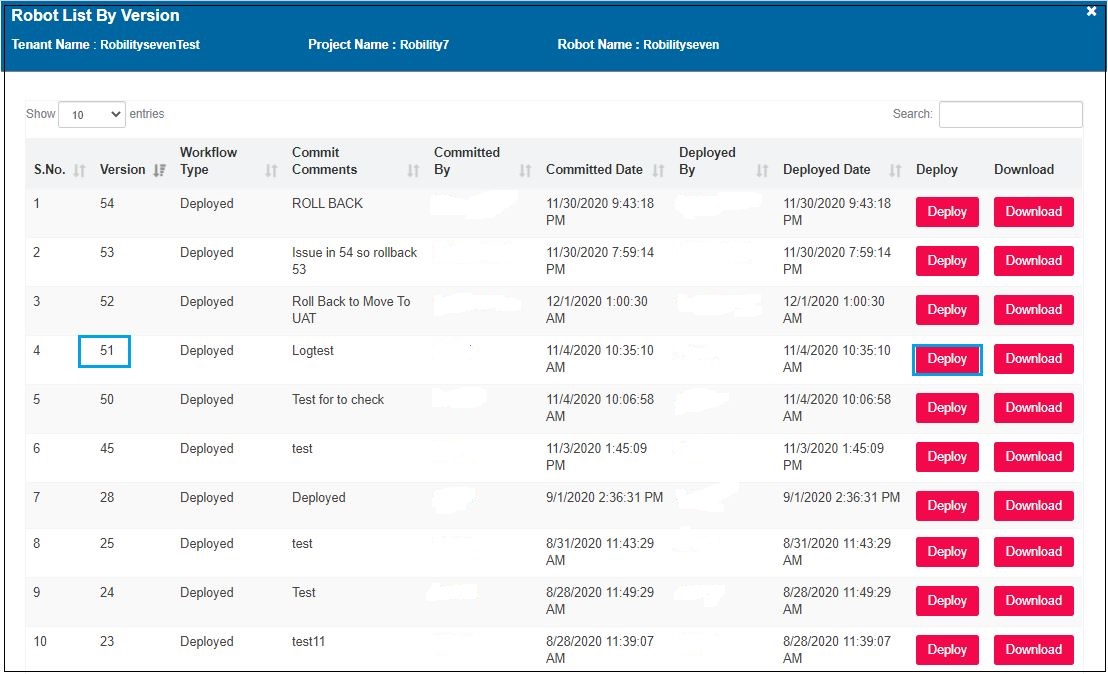The image size is (1108, 674).
Task: Download version 53 workflow
Action: (x=1033, y=261)
